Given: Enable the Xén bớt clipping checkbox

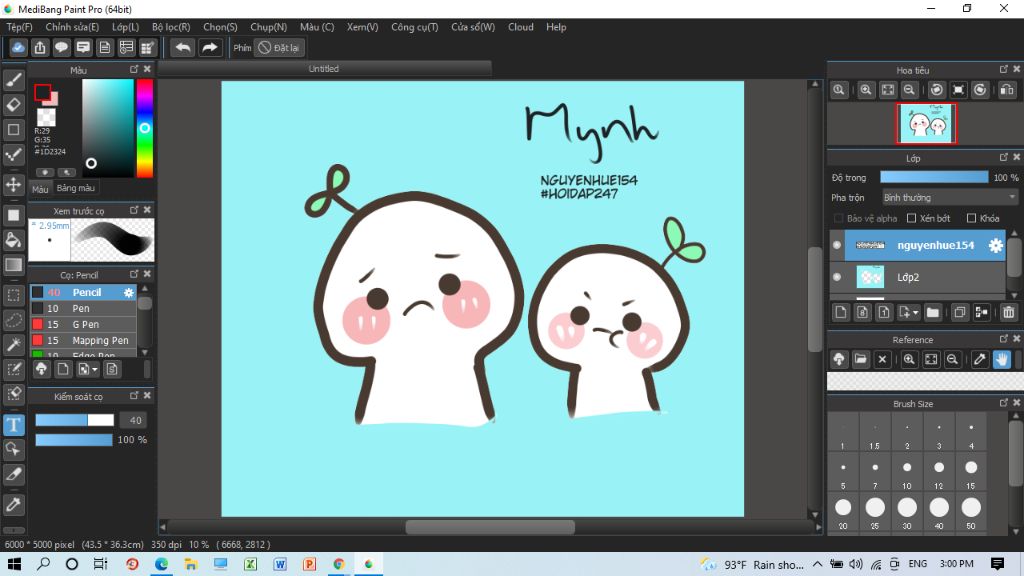Looking at the screenshot, I should 912,218.
